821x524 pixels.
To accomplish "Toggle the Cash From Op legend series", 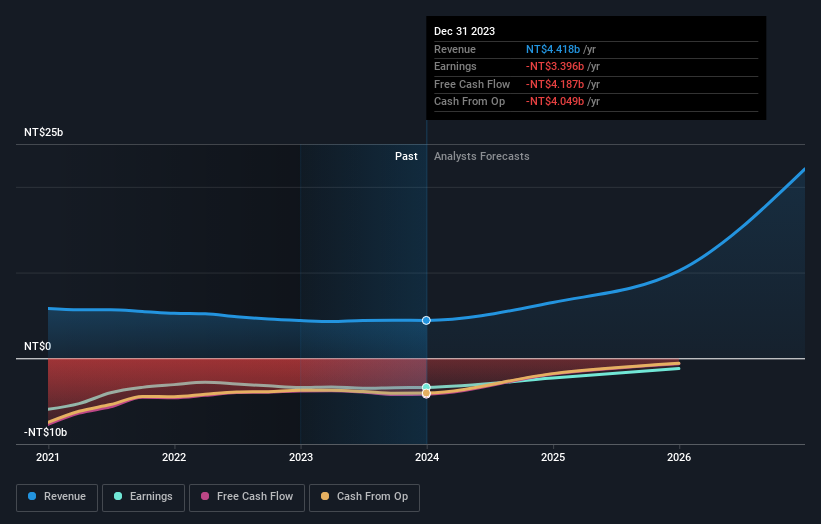I will pyautogui.click(x=364, y=497).
